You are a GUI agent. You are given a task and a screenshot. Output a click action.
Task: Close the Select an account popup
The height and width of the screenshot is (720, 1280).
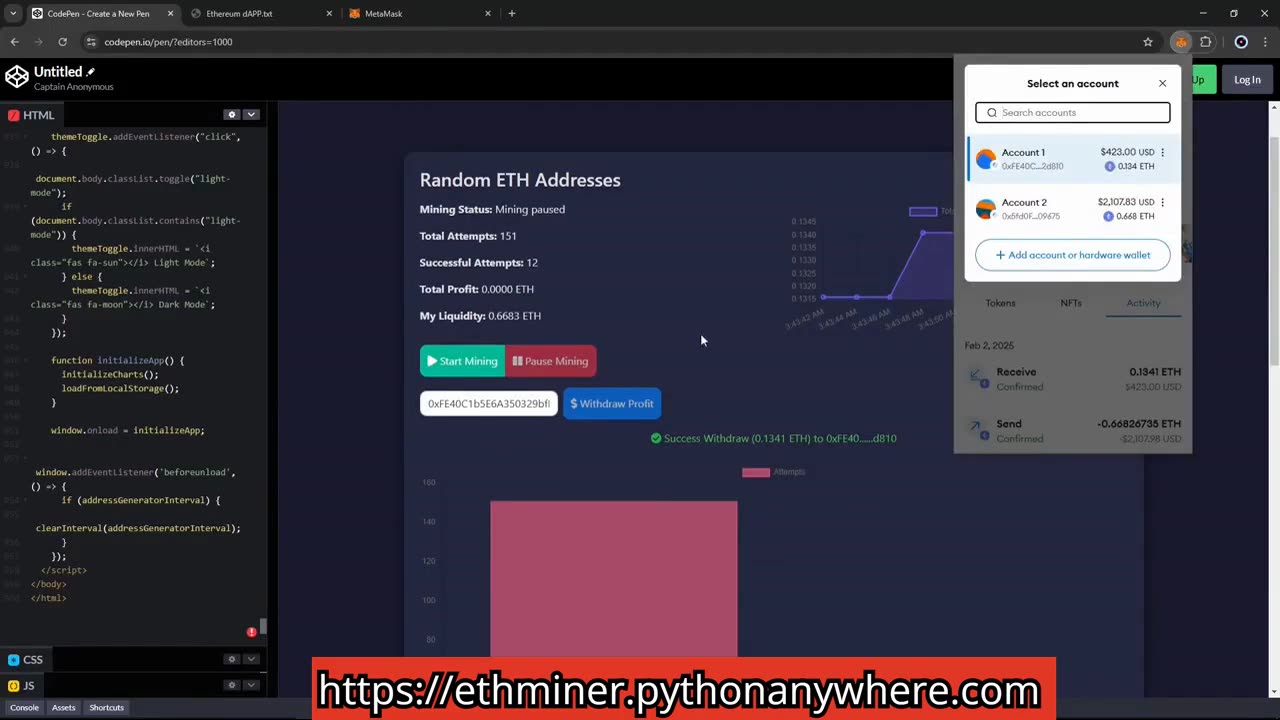(x=1162, y=83)
